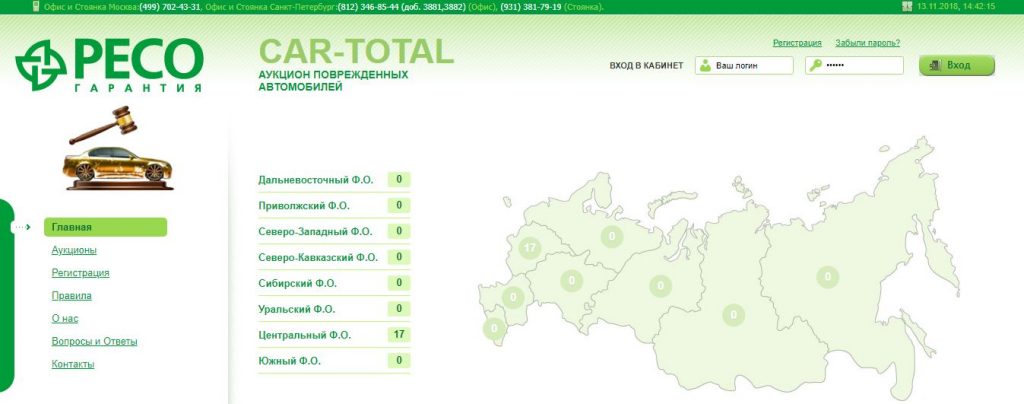Click the gavel and golden car image

120,148
